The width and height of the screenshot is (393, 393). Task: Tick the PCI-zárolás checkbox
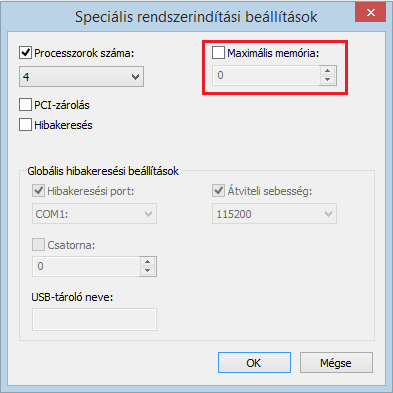coord(25,105)
